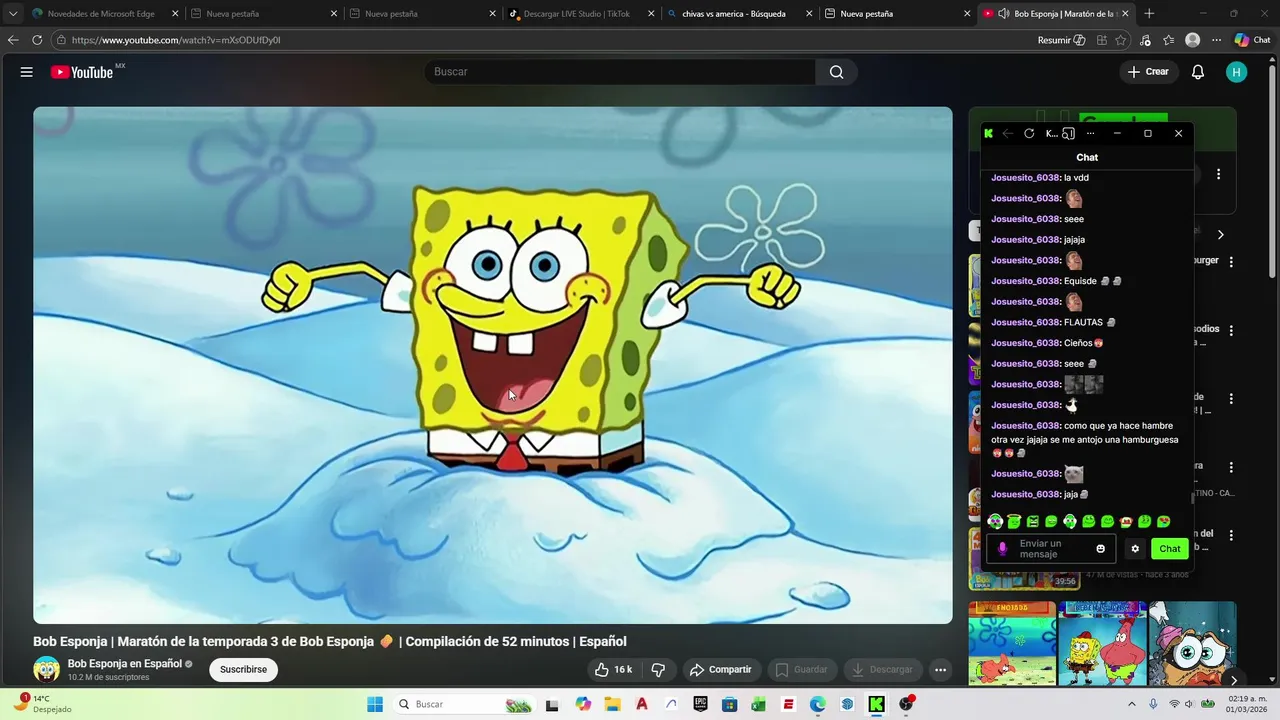This screenshot has width=1280, height=720.
Task: Click the hamburguesa chat message
Action: point(1087,439)
